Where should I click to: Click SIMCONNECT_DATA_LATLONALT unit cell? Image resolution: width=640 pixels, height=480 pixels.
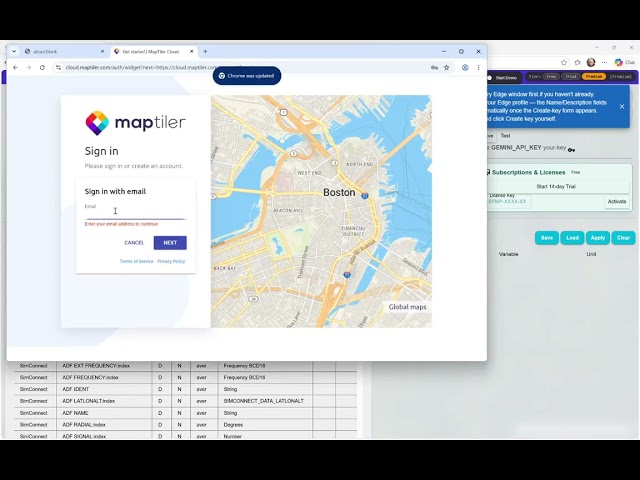point(264,401)
